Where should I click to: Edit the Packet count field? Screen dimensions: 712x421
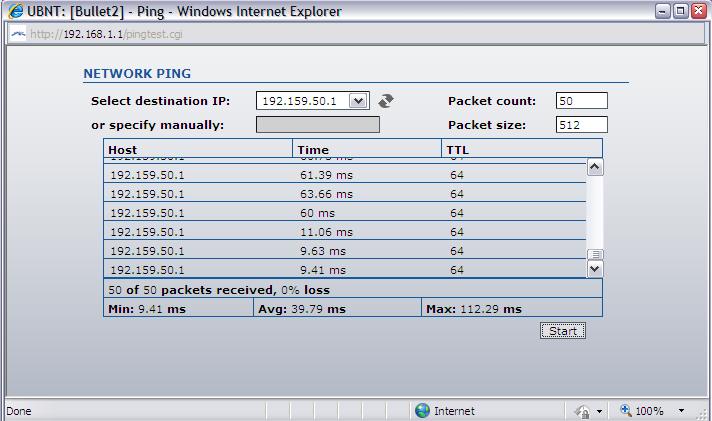(x=582, y=101)
